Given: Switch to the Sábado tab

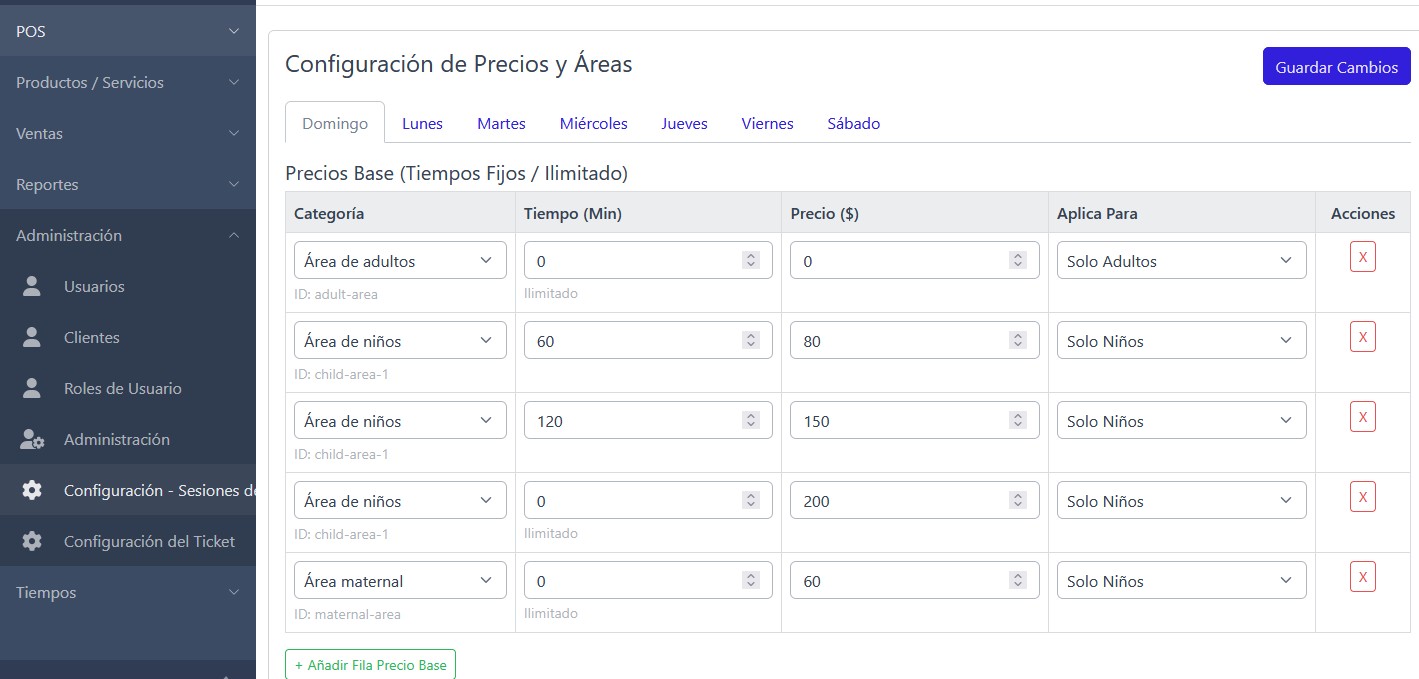Looking at the screenshot, I should (x=853, y=123).
